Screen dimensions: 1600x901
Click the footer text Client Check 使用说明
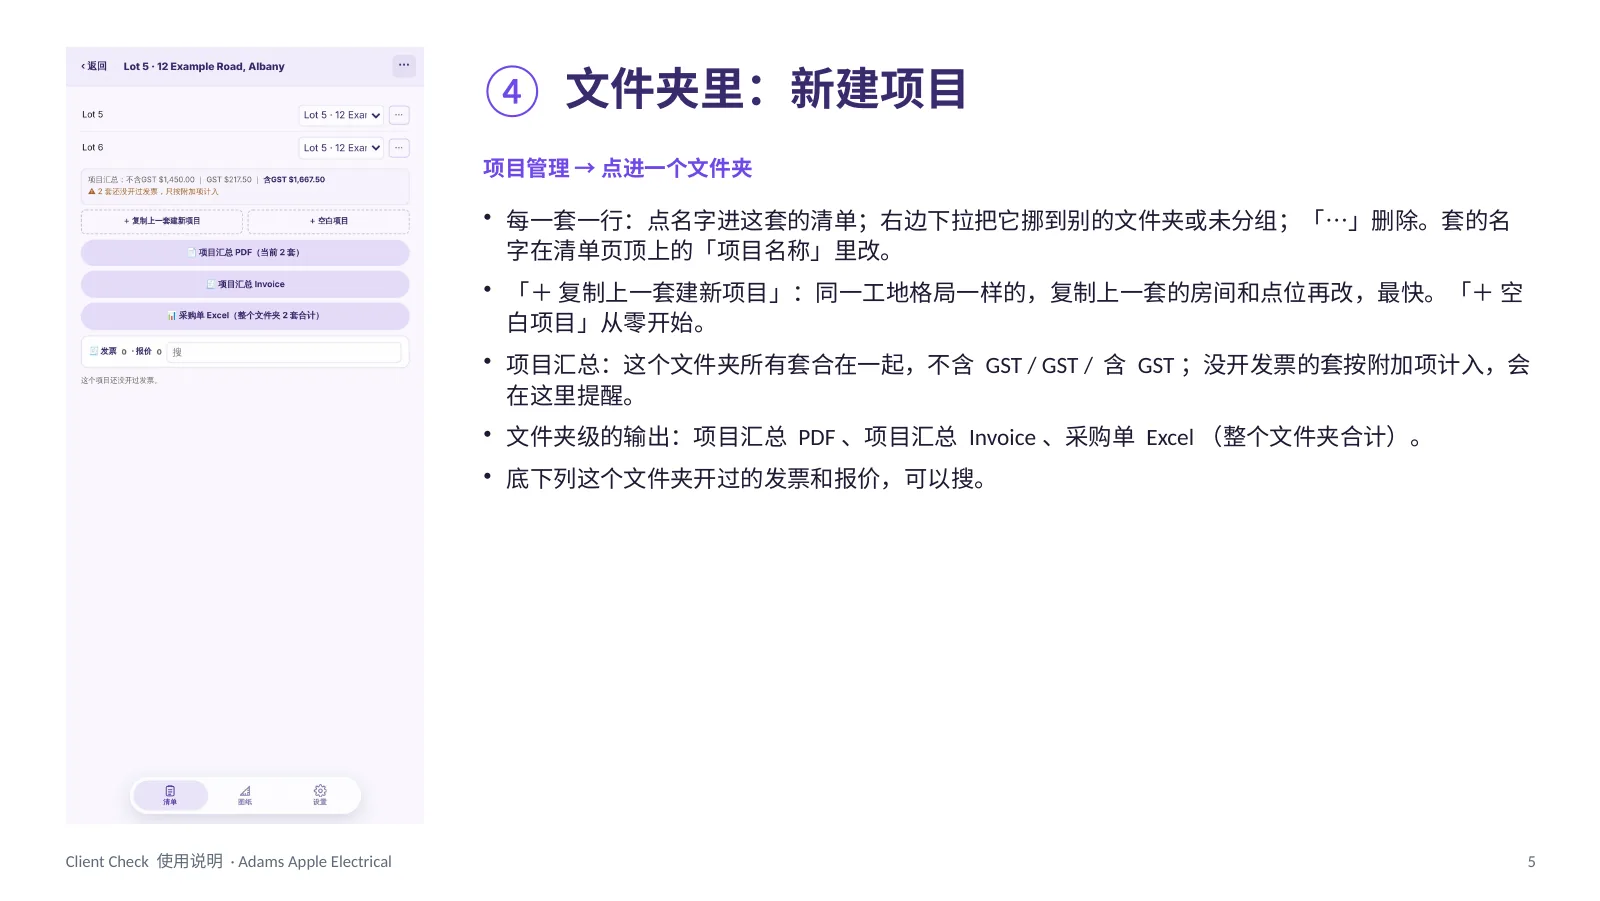click(144, 861)
